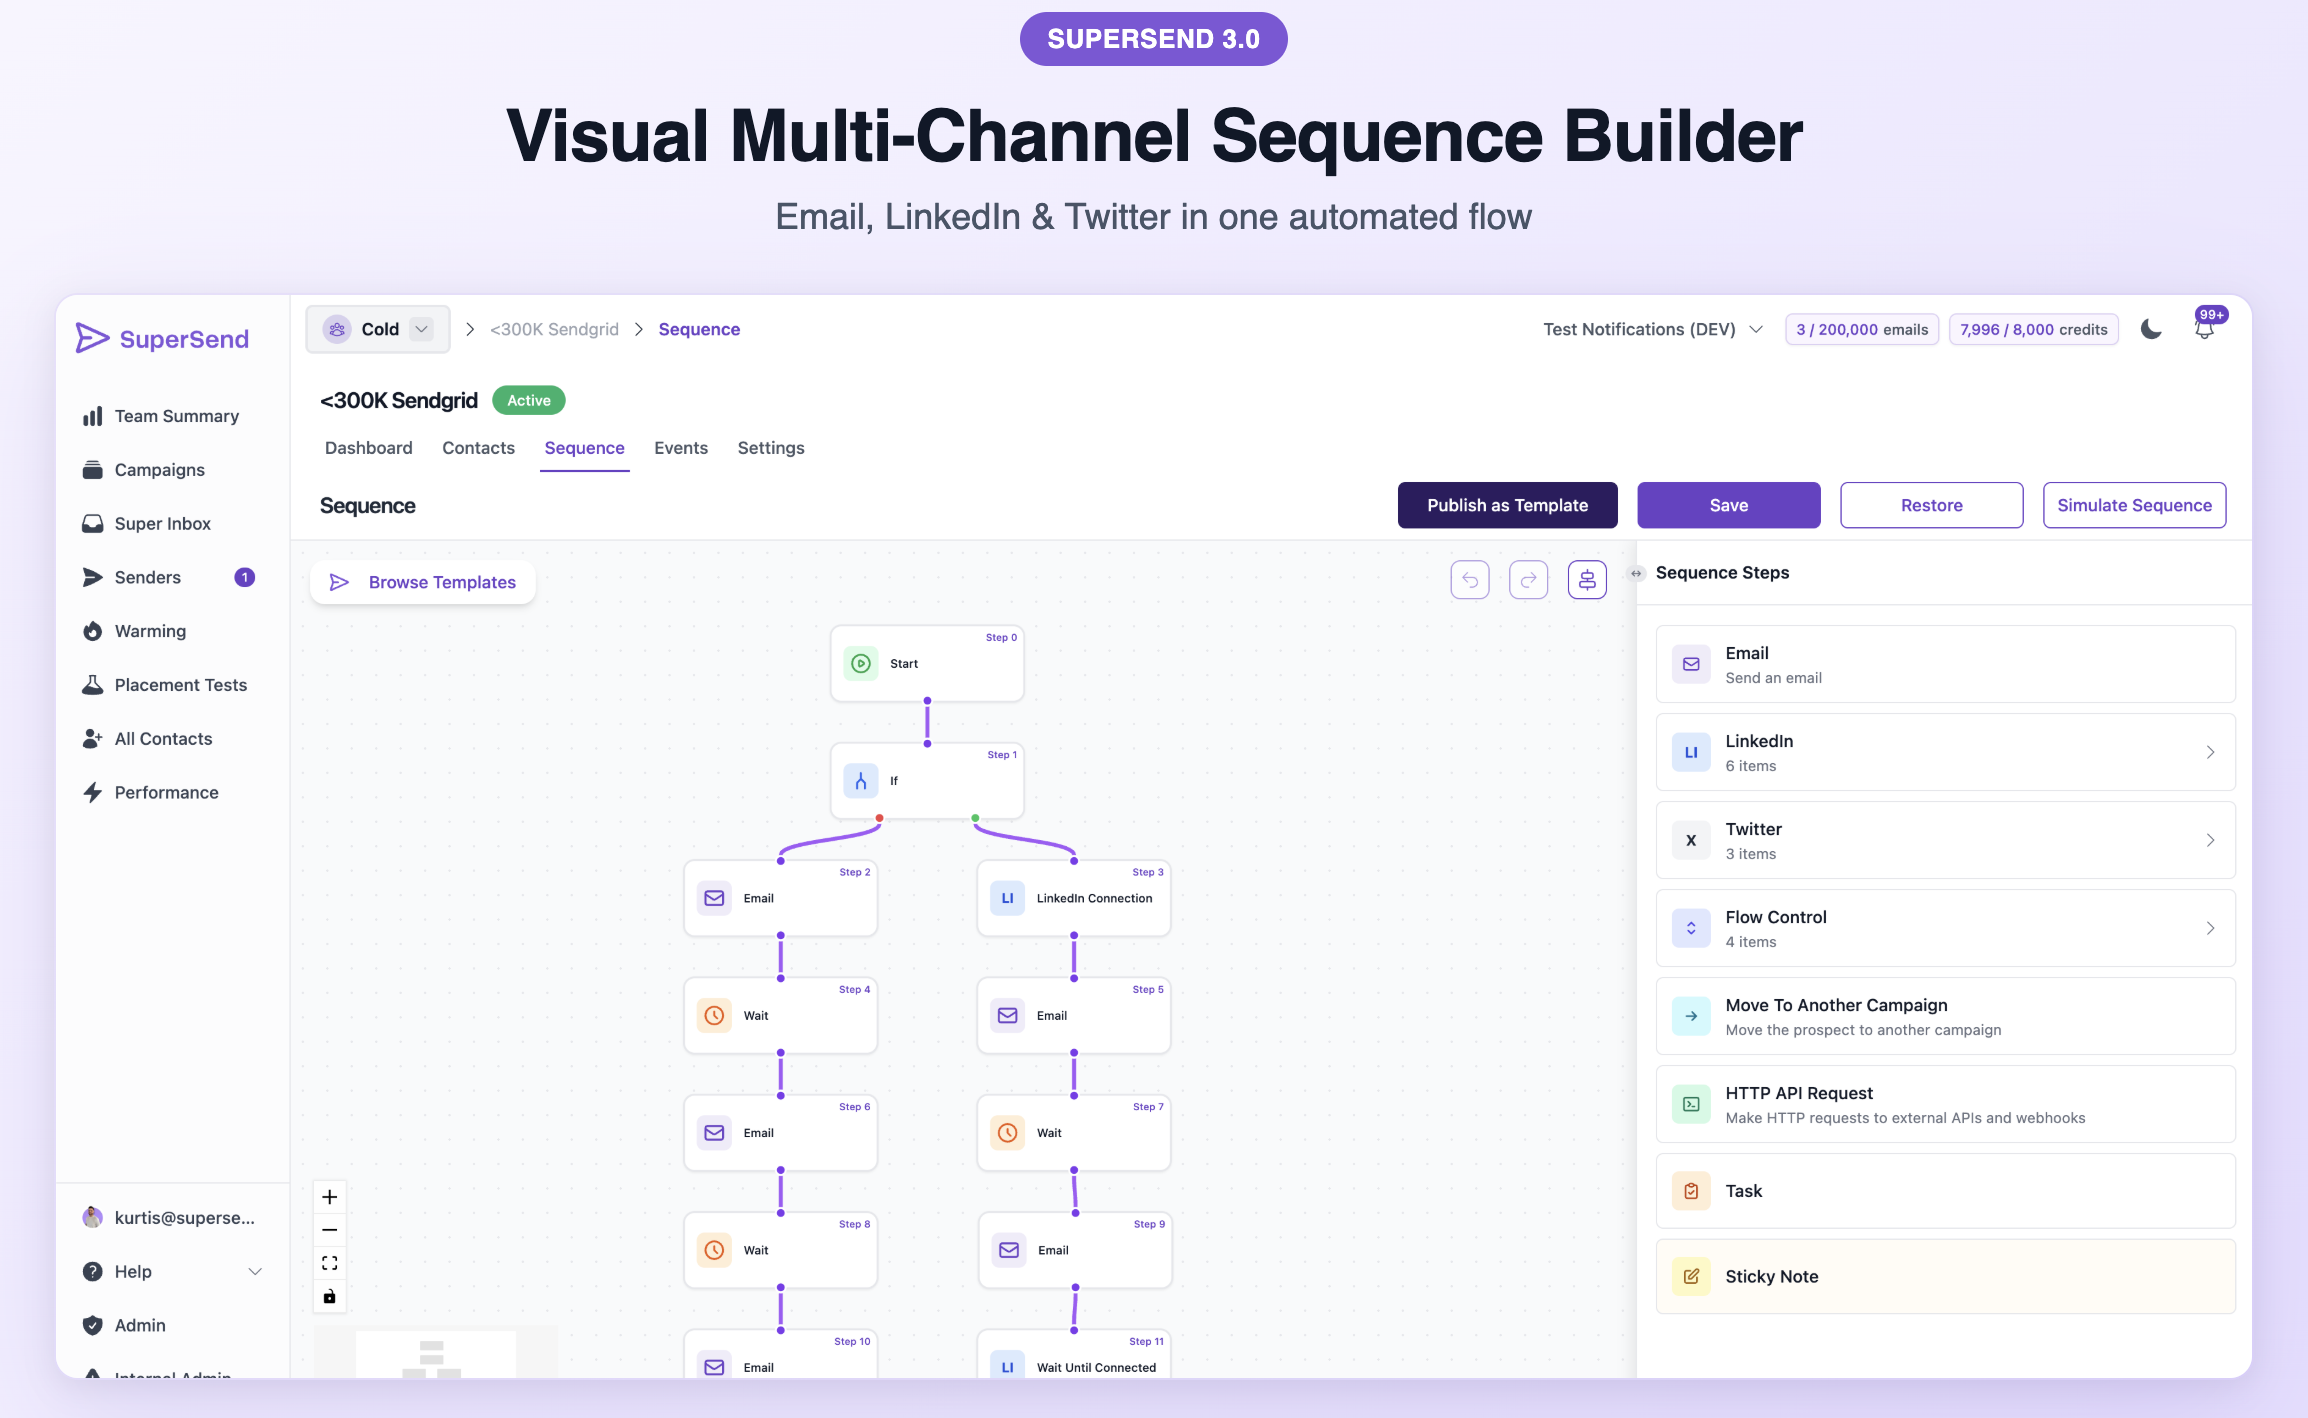Click the auto-layout icon above the canvas
Screen dimensions: 2308x1418
pos(1587,579)
